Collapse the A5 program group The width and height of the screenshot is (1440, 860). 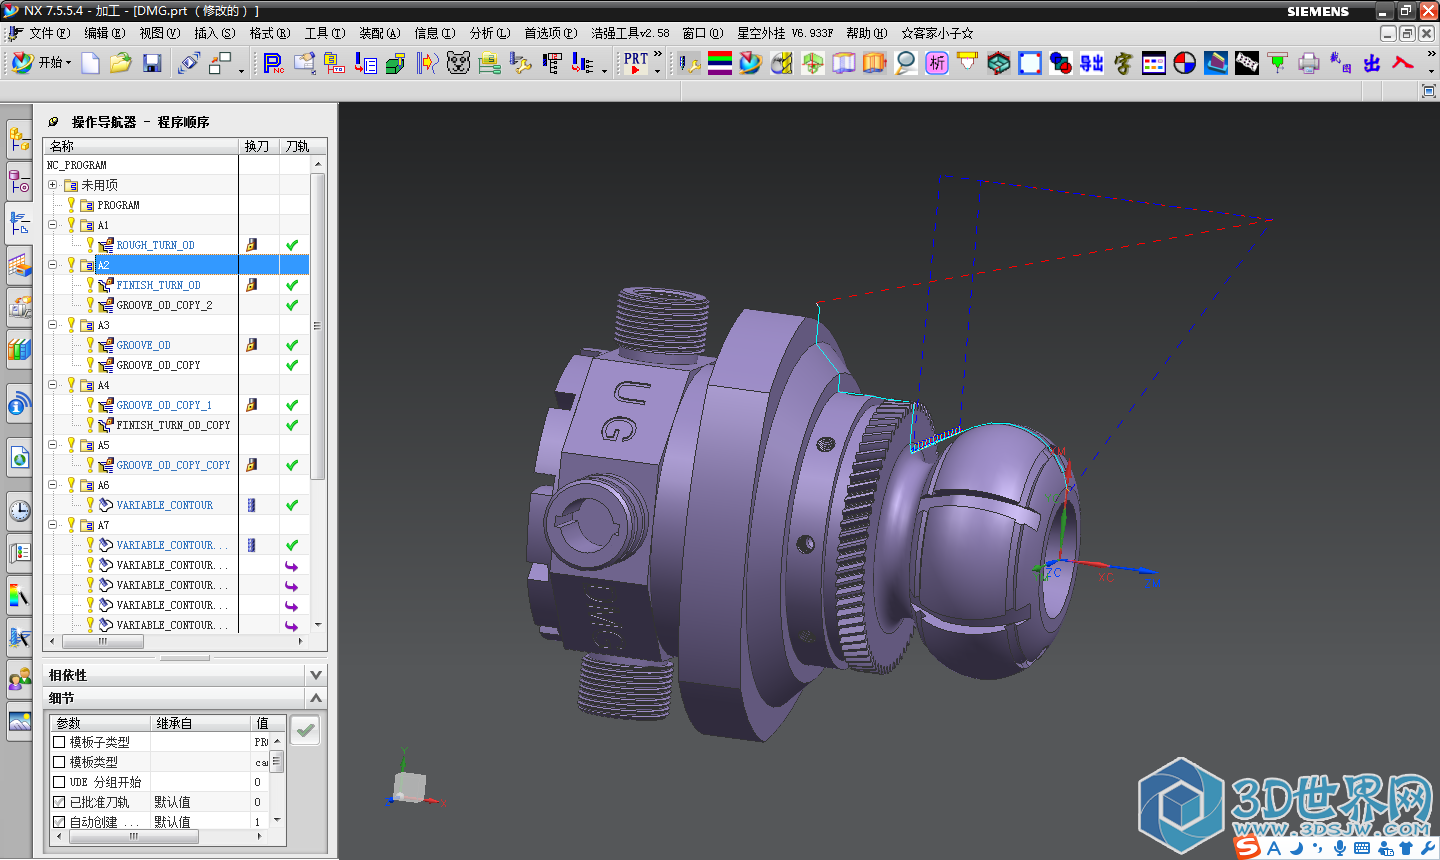53,445
